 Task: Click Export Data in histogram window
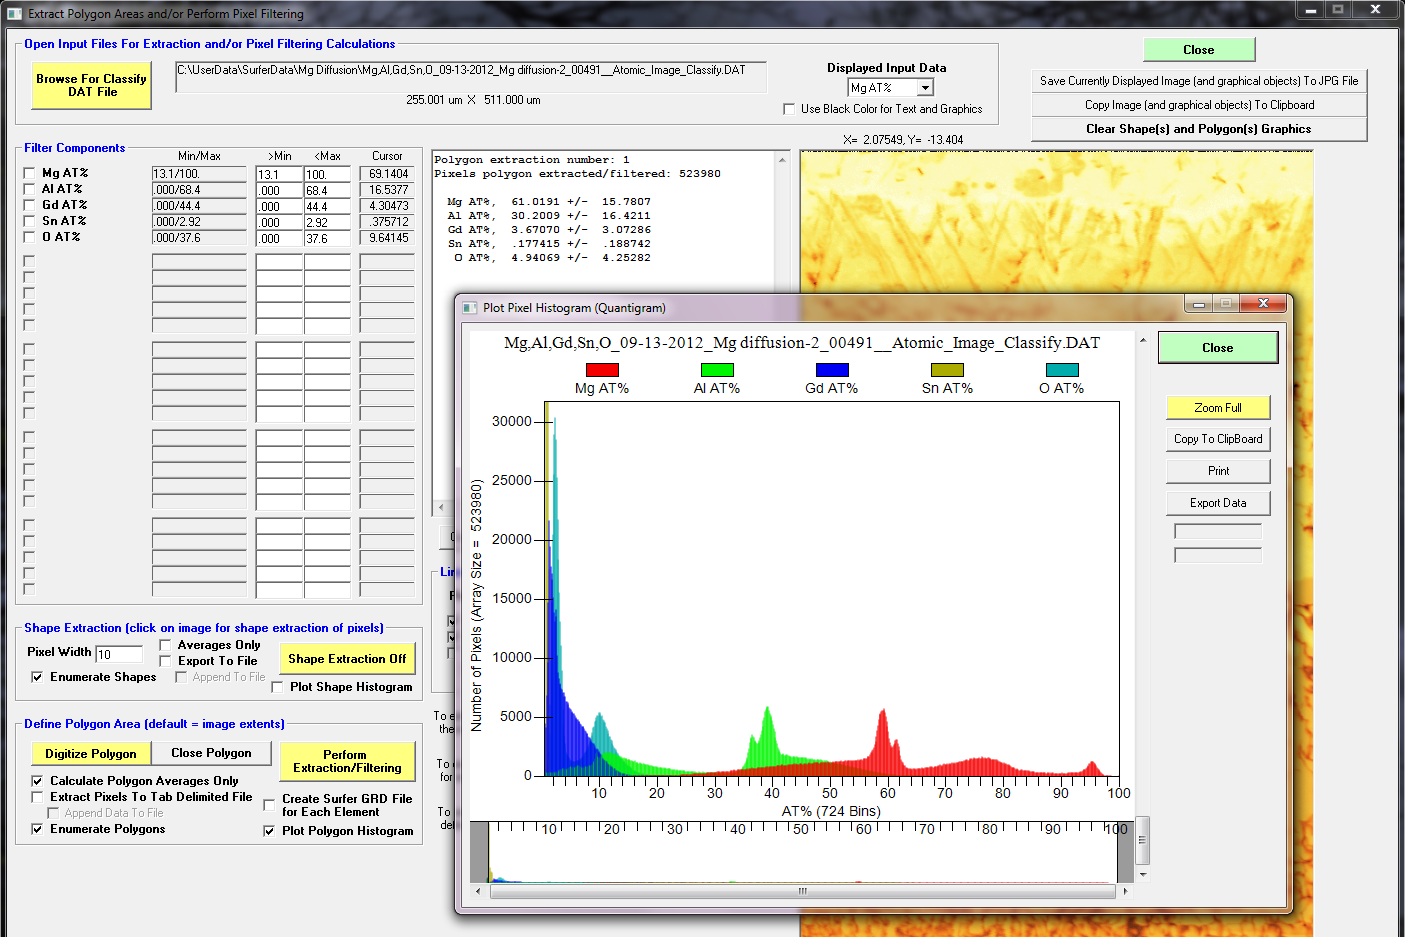[x=1217, y=503]
